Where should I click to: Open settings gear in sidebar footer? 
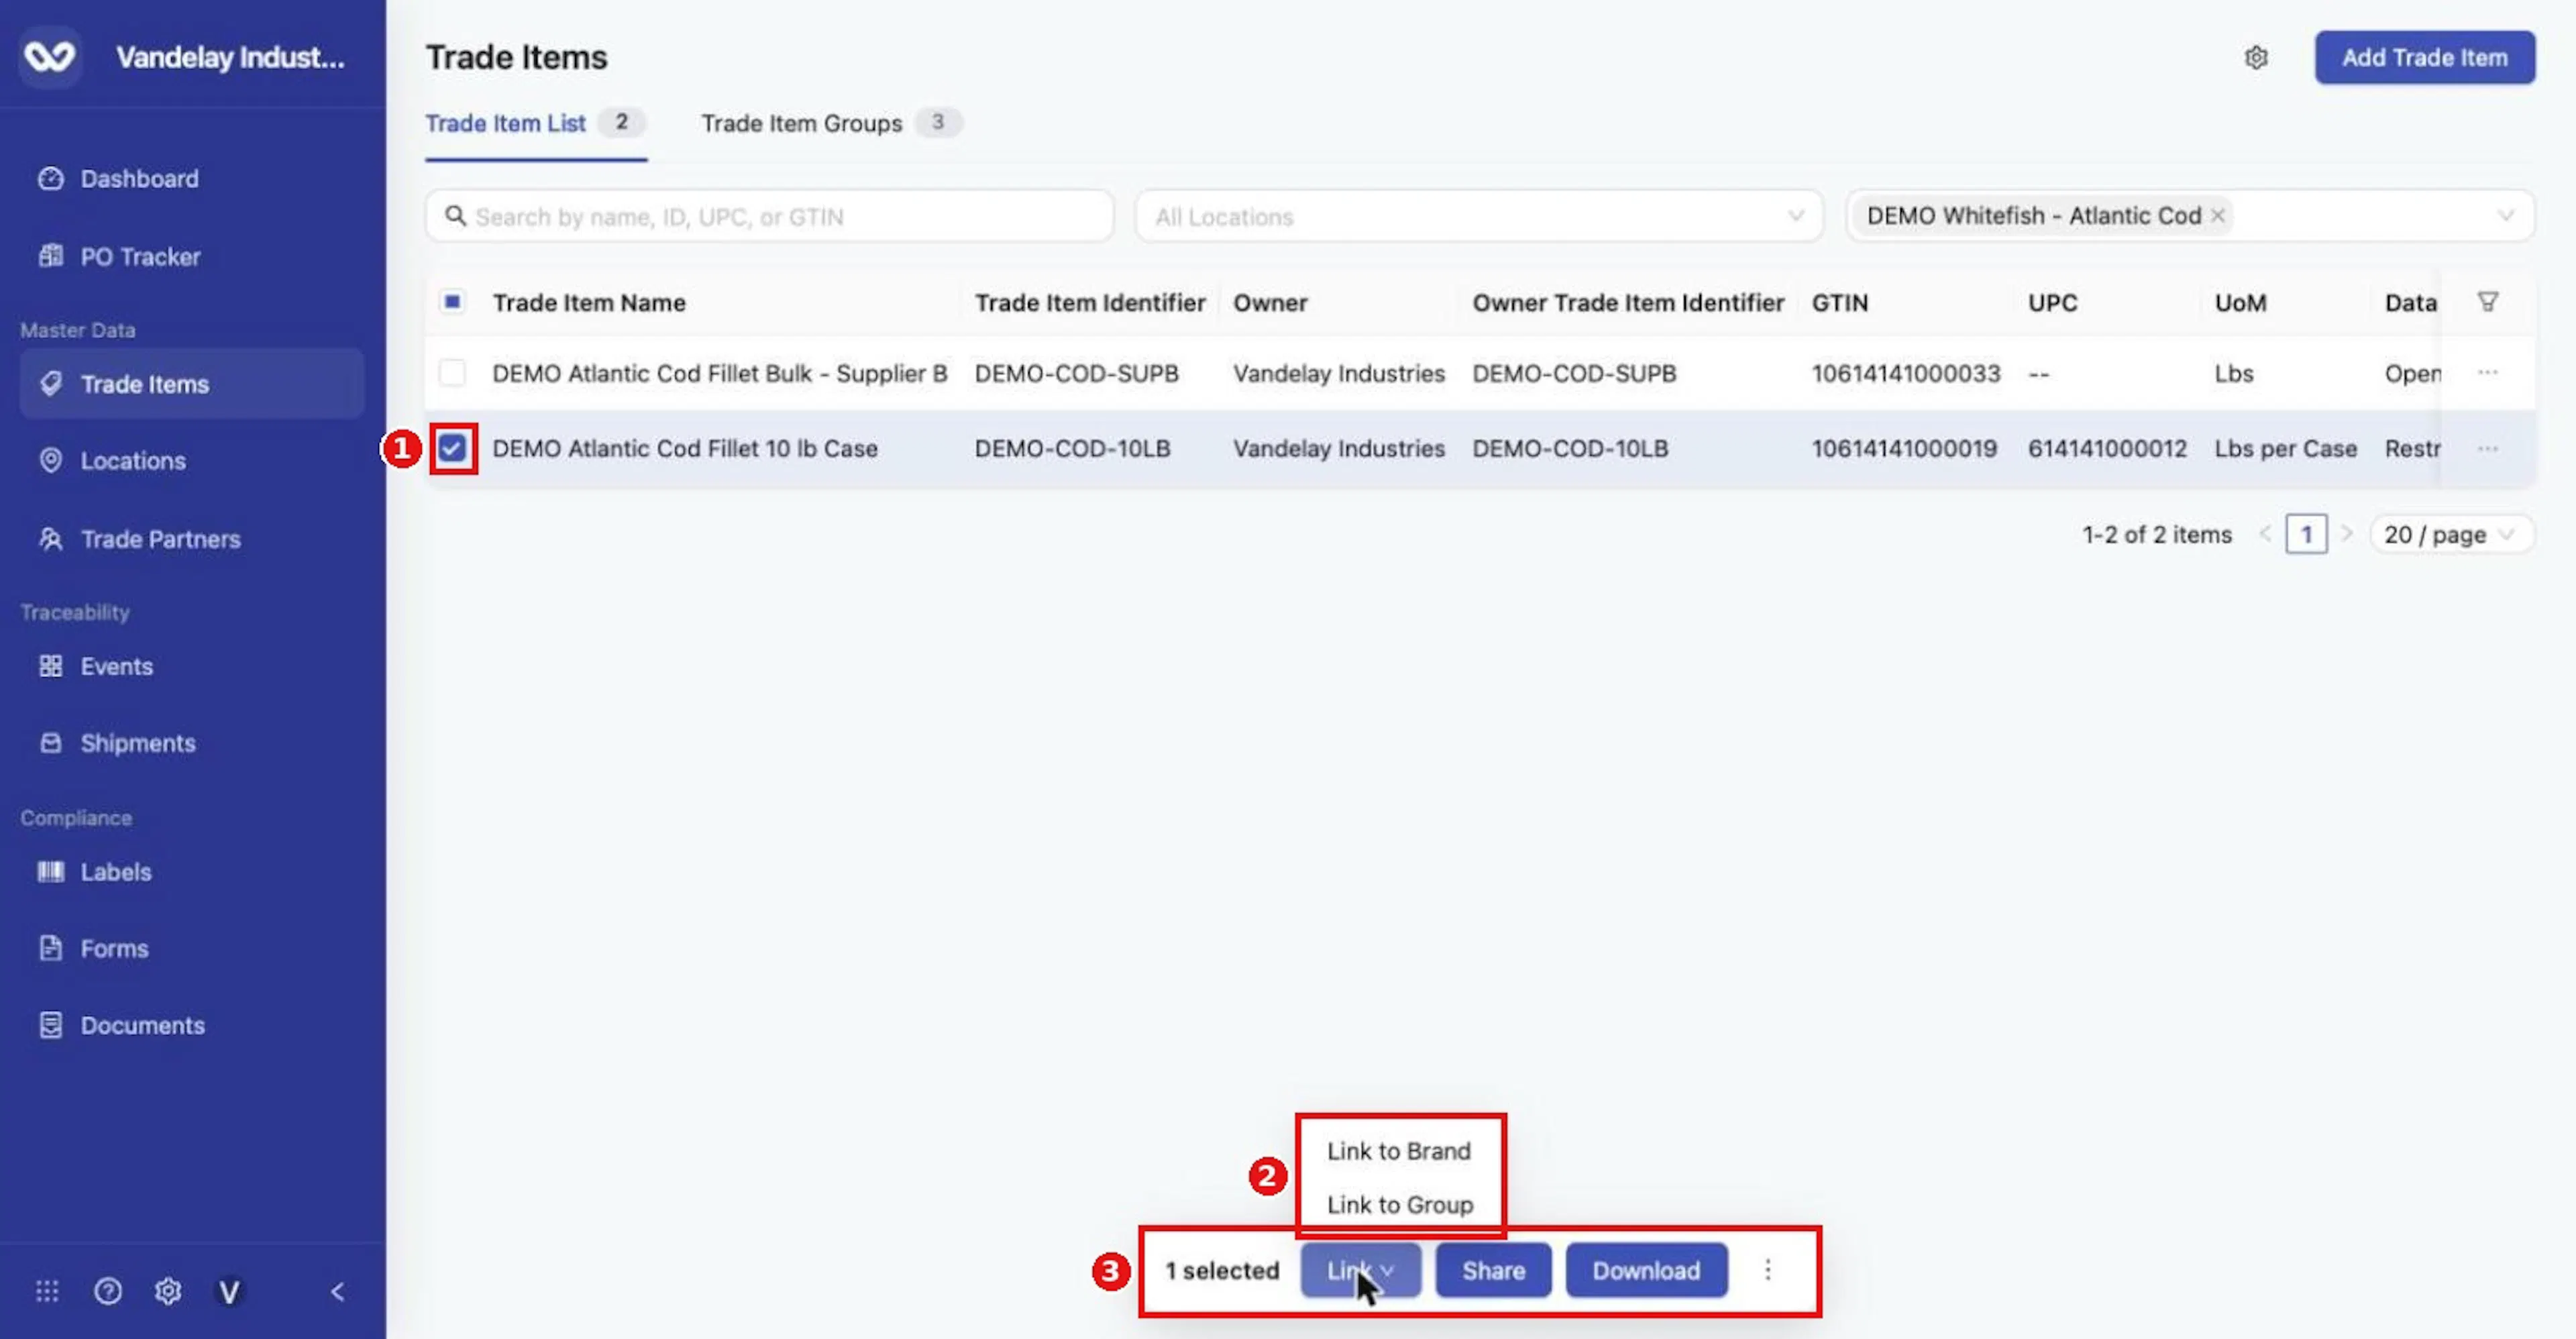168,1291
